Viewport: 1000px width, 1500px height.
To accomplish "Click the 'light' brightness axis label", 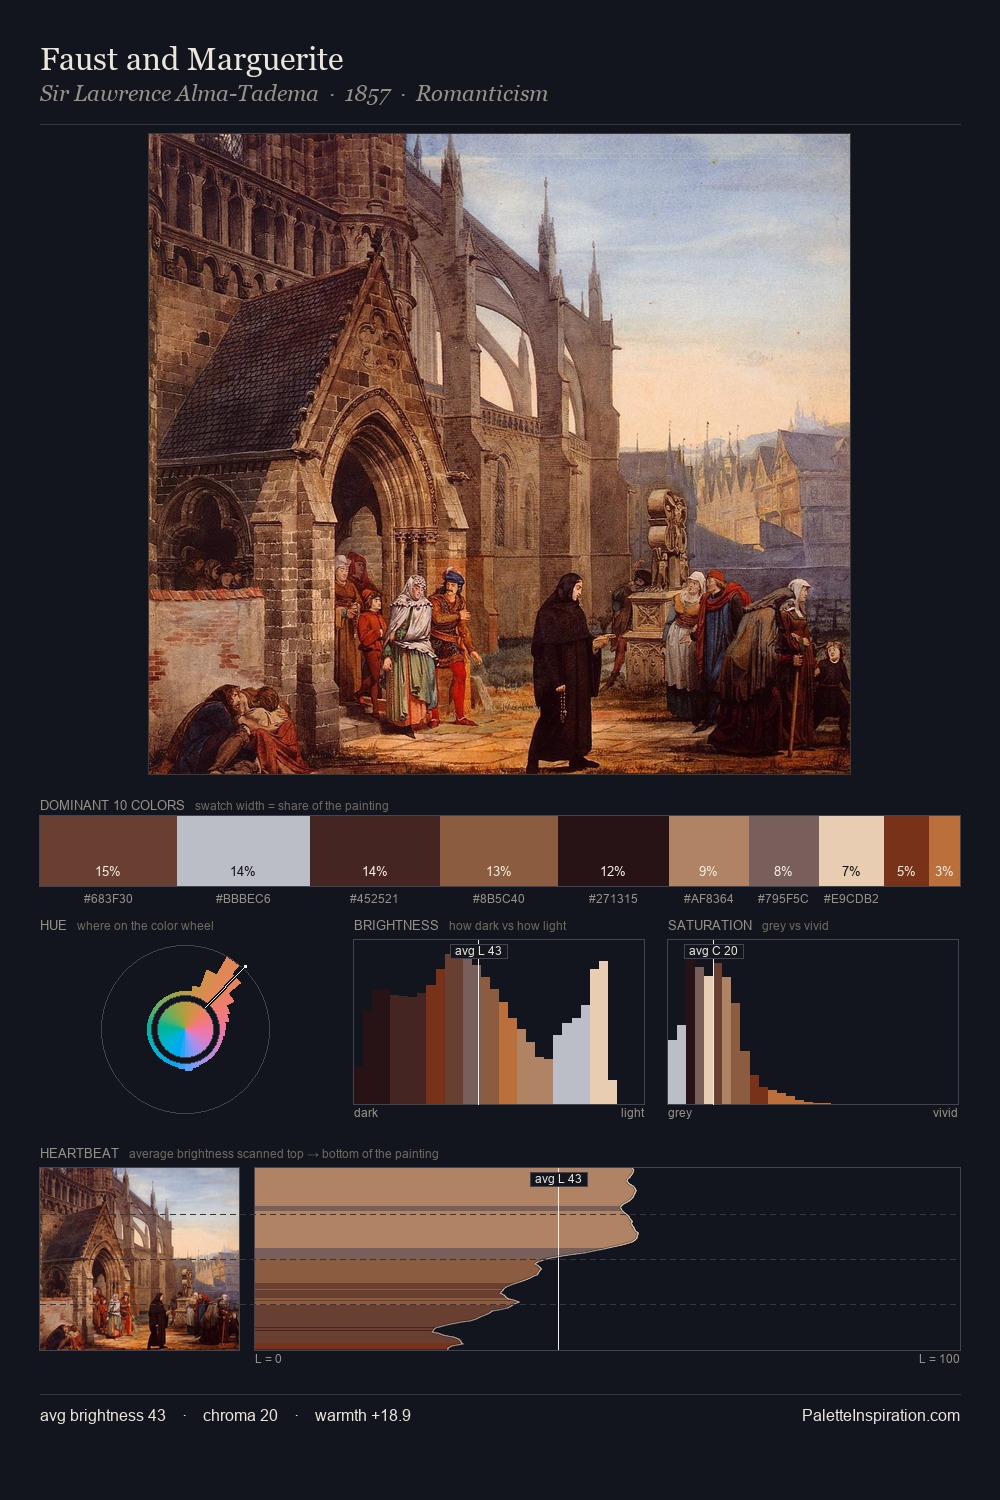I will 633,1113.
